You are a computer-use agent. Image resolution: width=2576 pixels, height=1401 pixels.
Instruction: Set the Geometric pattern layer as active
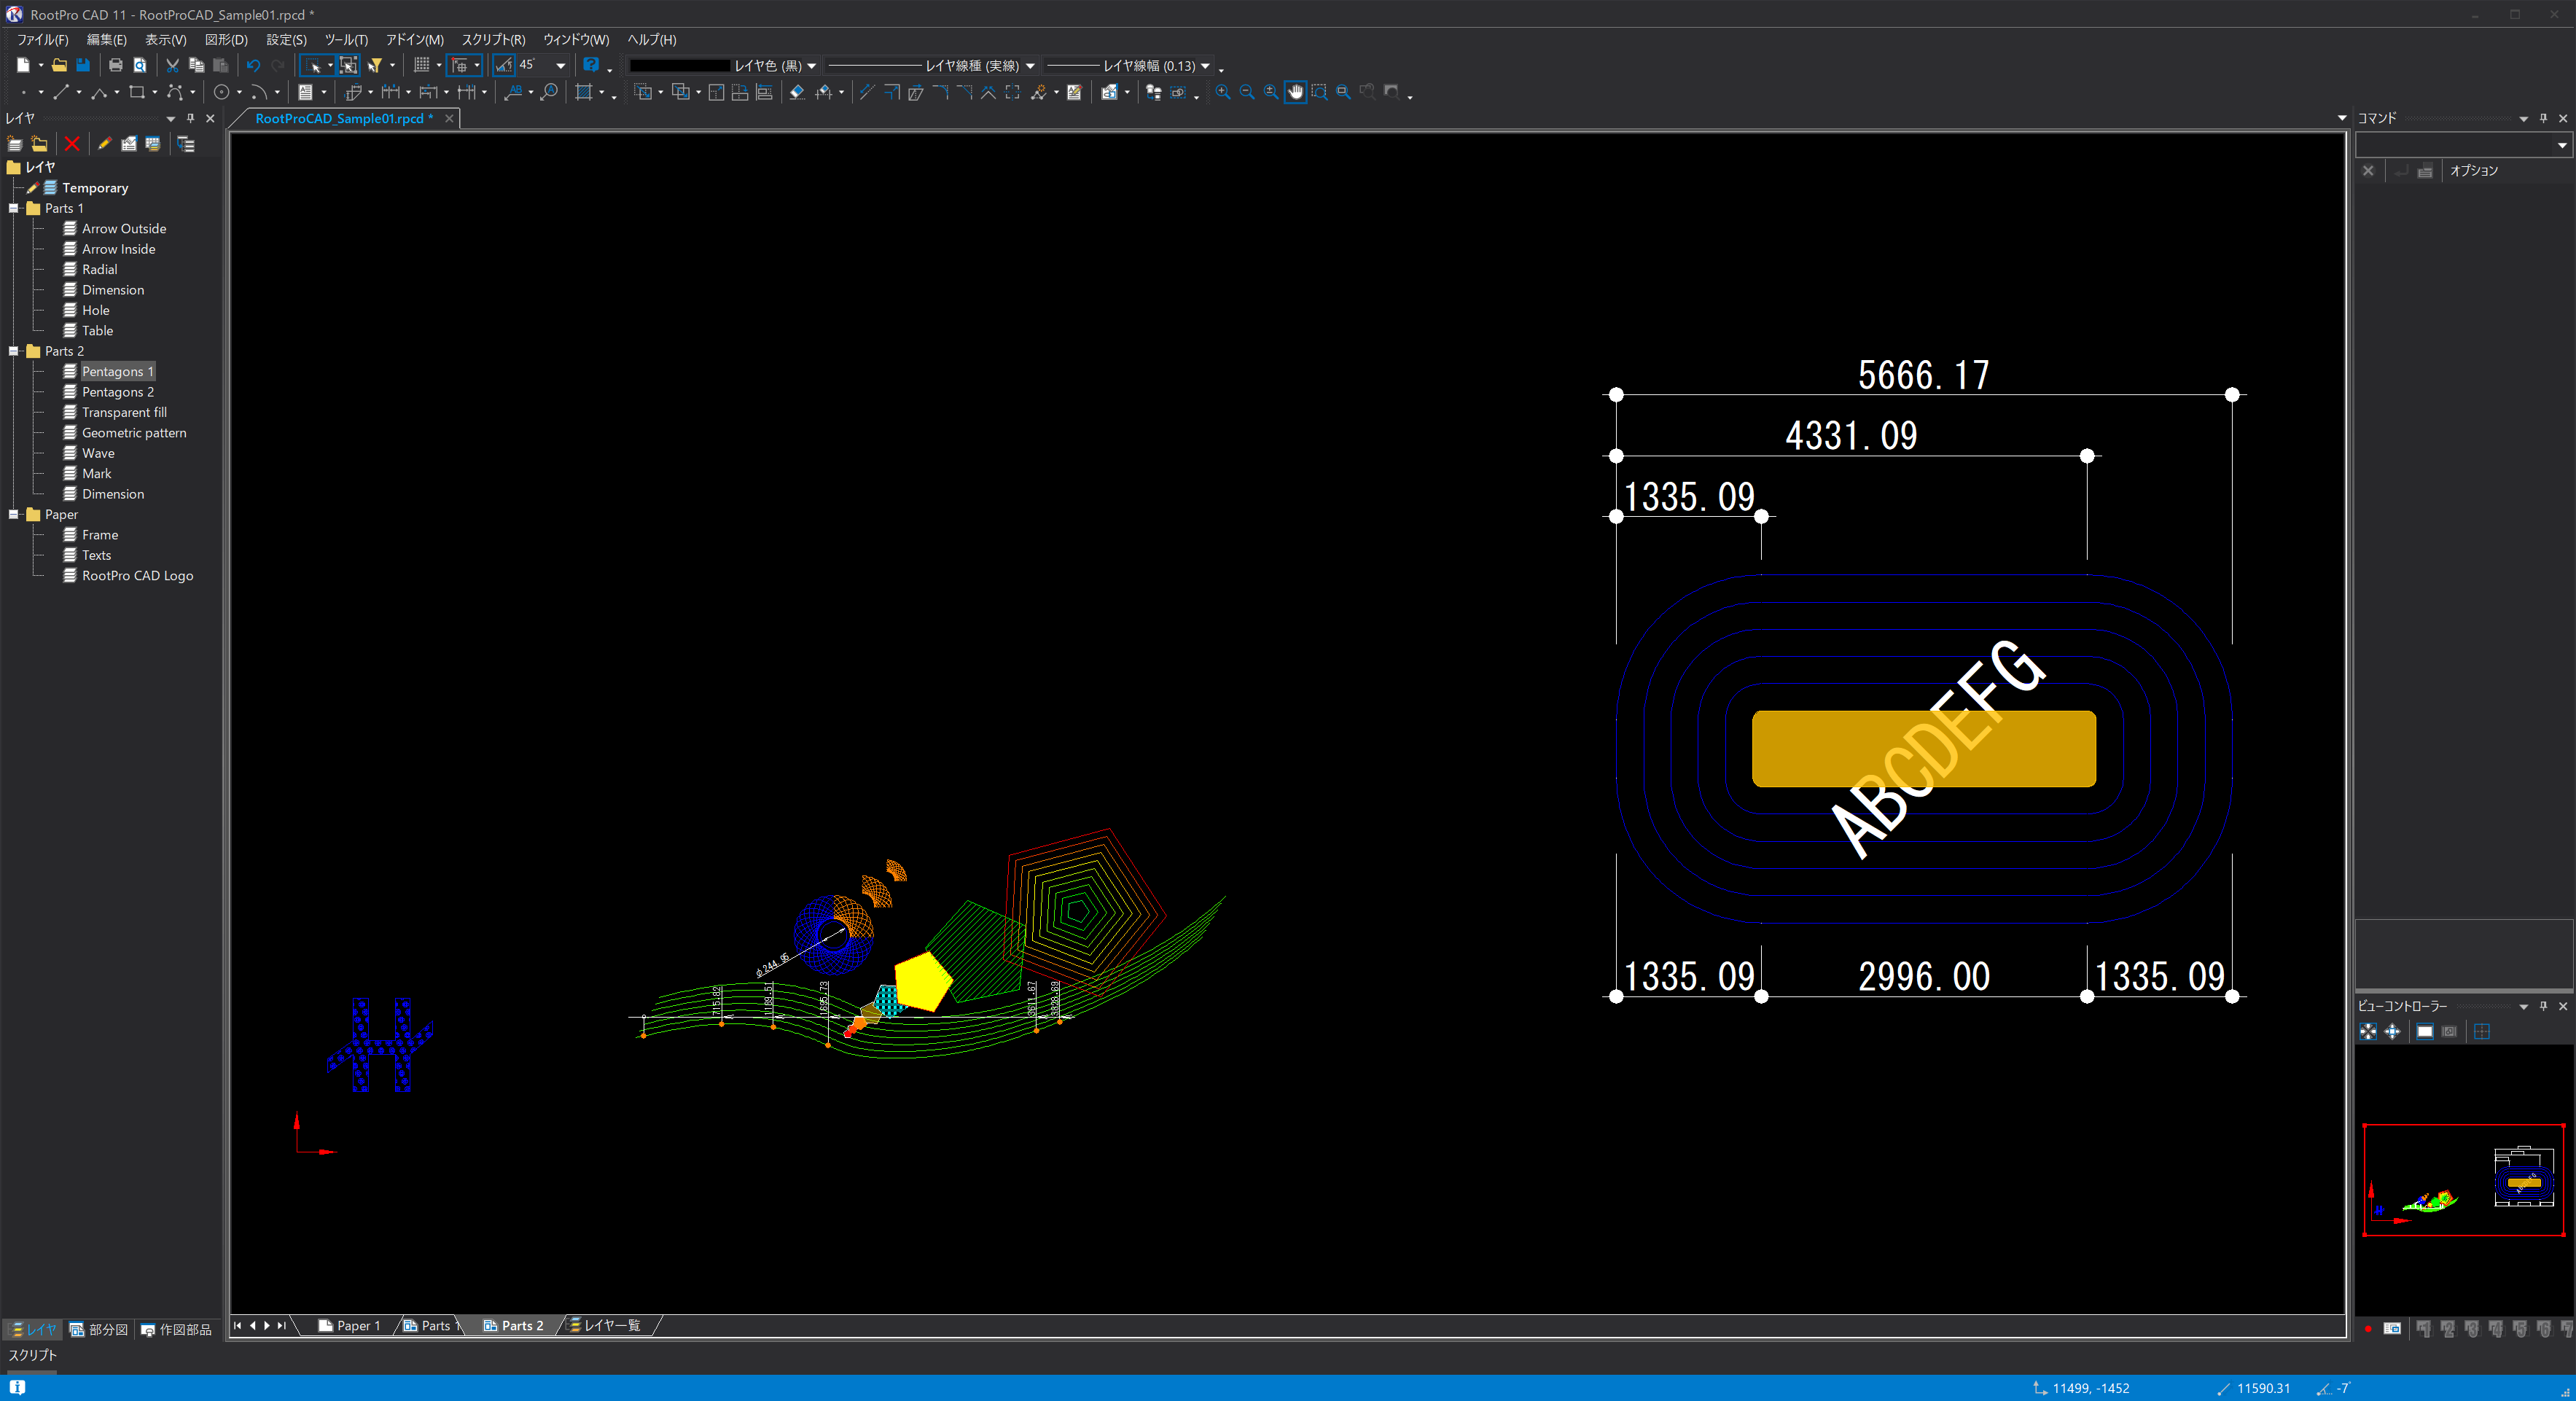[134, 432]
